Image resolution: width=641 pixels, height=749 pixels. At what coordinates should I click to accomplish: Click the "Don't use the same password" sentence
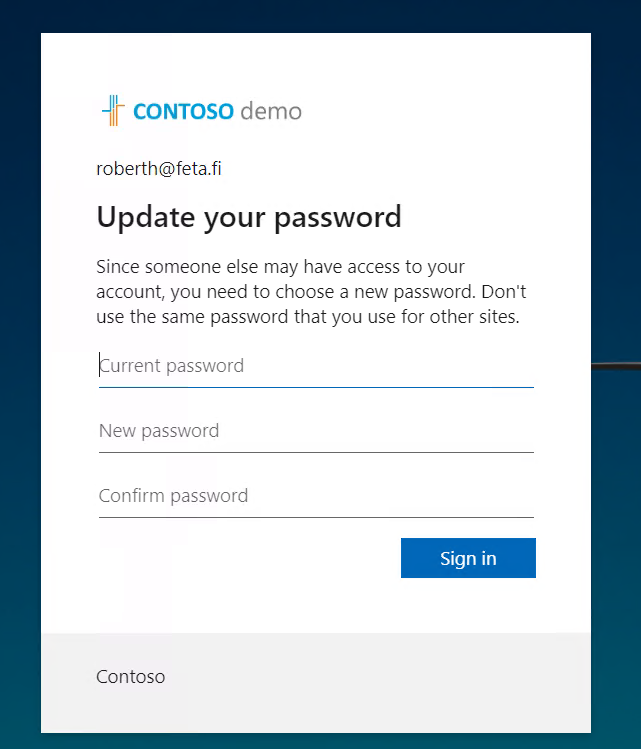[x=320, y=318]
